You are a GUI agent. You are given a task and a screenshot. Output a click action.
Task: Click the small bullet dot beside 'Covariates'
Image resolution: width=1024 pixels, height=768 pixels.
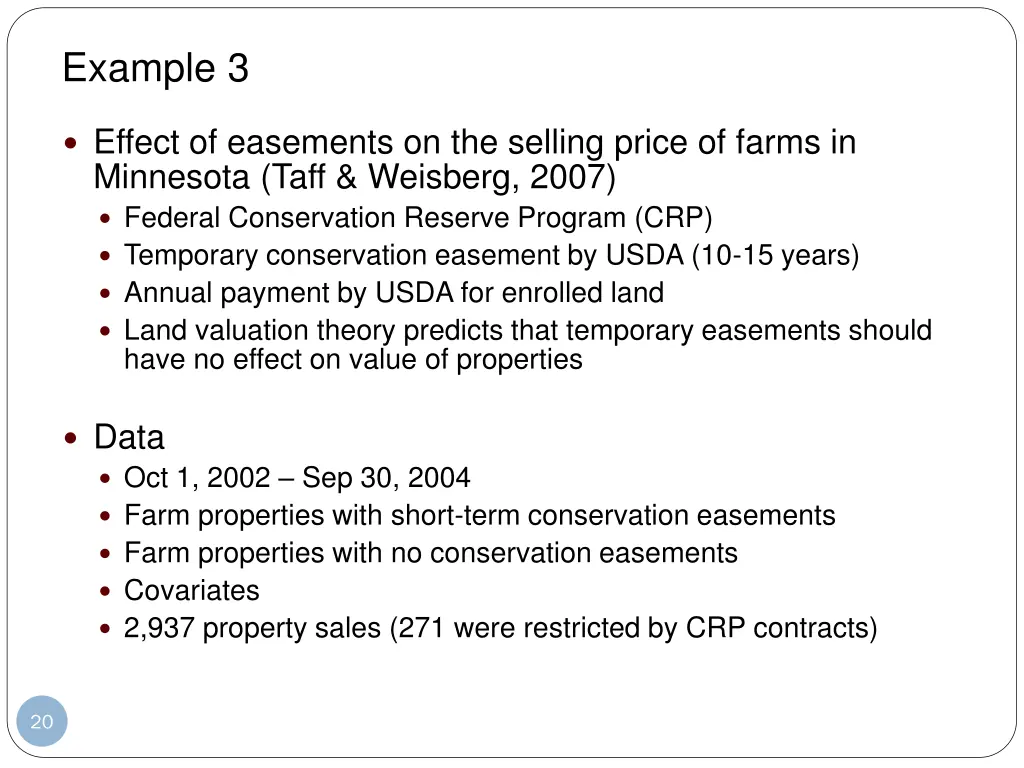pyautogui.click(x=105, y=591)
